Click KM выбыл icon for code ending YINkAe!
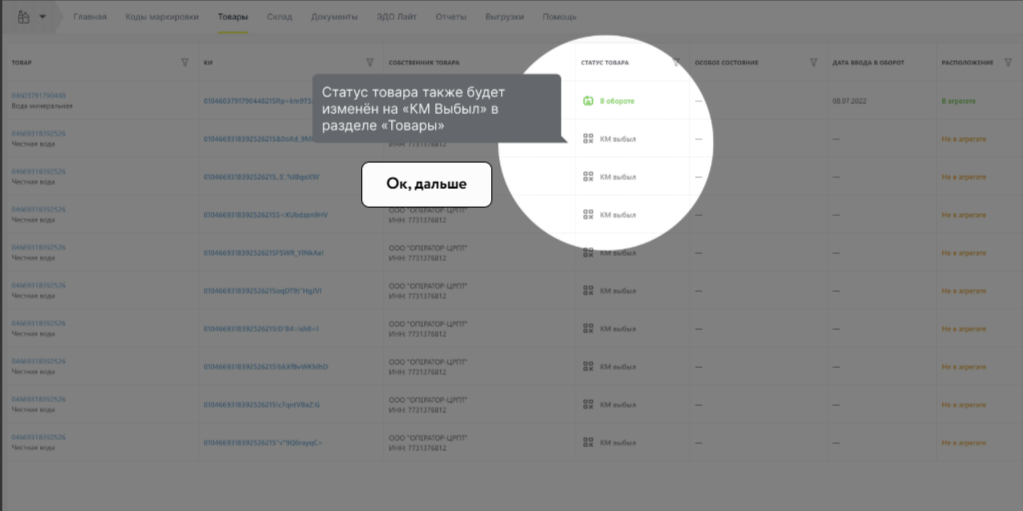This screenshot has width=1023, height=511. point(588,253)
